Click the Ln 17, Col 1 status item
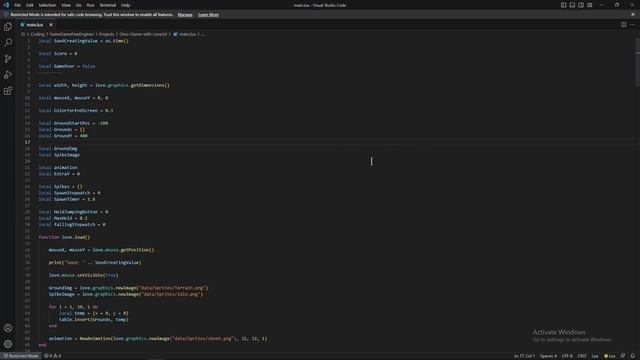The image size is (640, 360). coord(524,356)
